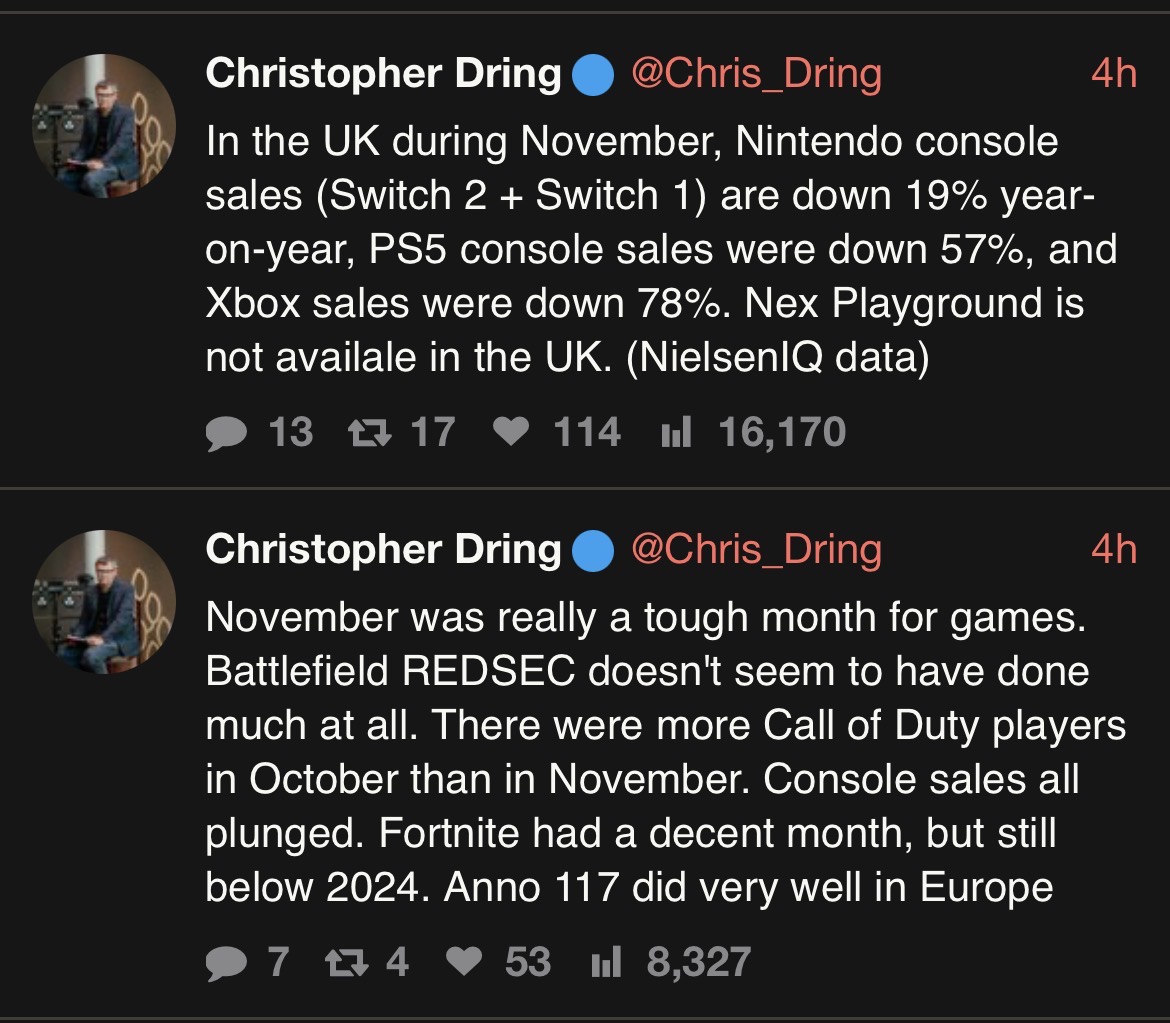Open the 4h timestamp on the Xbox sales tweet

point(1114,74)
